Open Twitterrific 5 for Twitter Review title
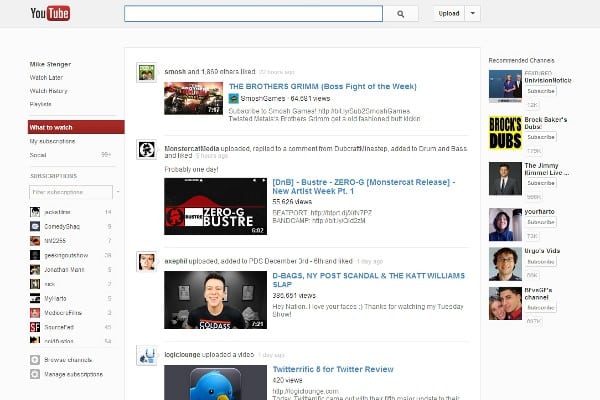The image size is (600, 400). [333, 369]
